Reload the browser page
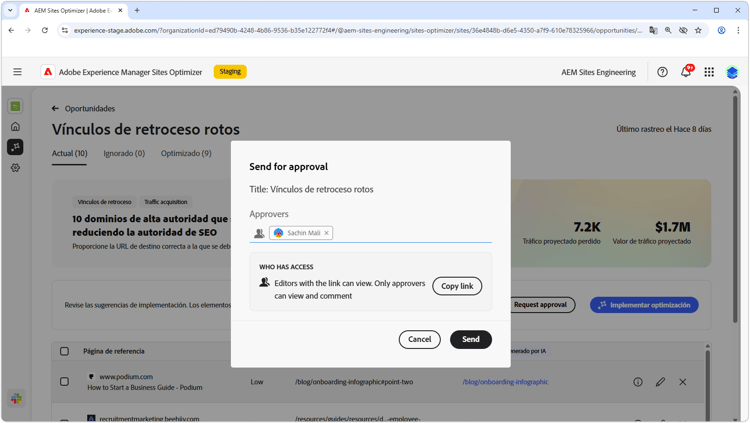Viewport: 750px width, 423px height. [44, 30]
